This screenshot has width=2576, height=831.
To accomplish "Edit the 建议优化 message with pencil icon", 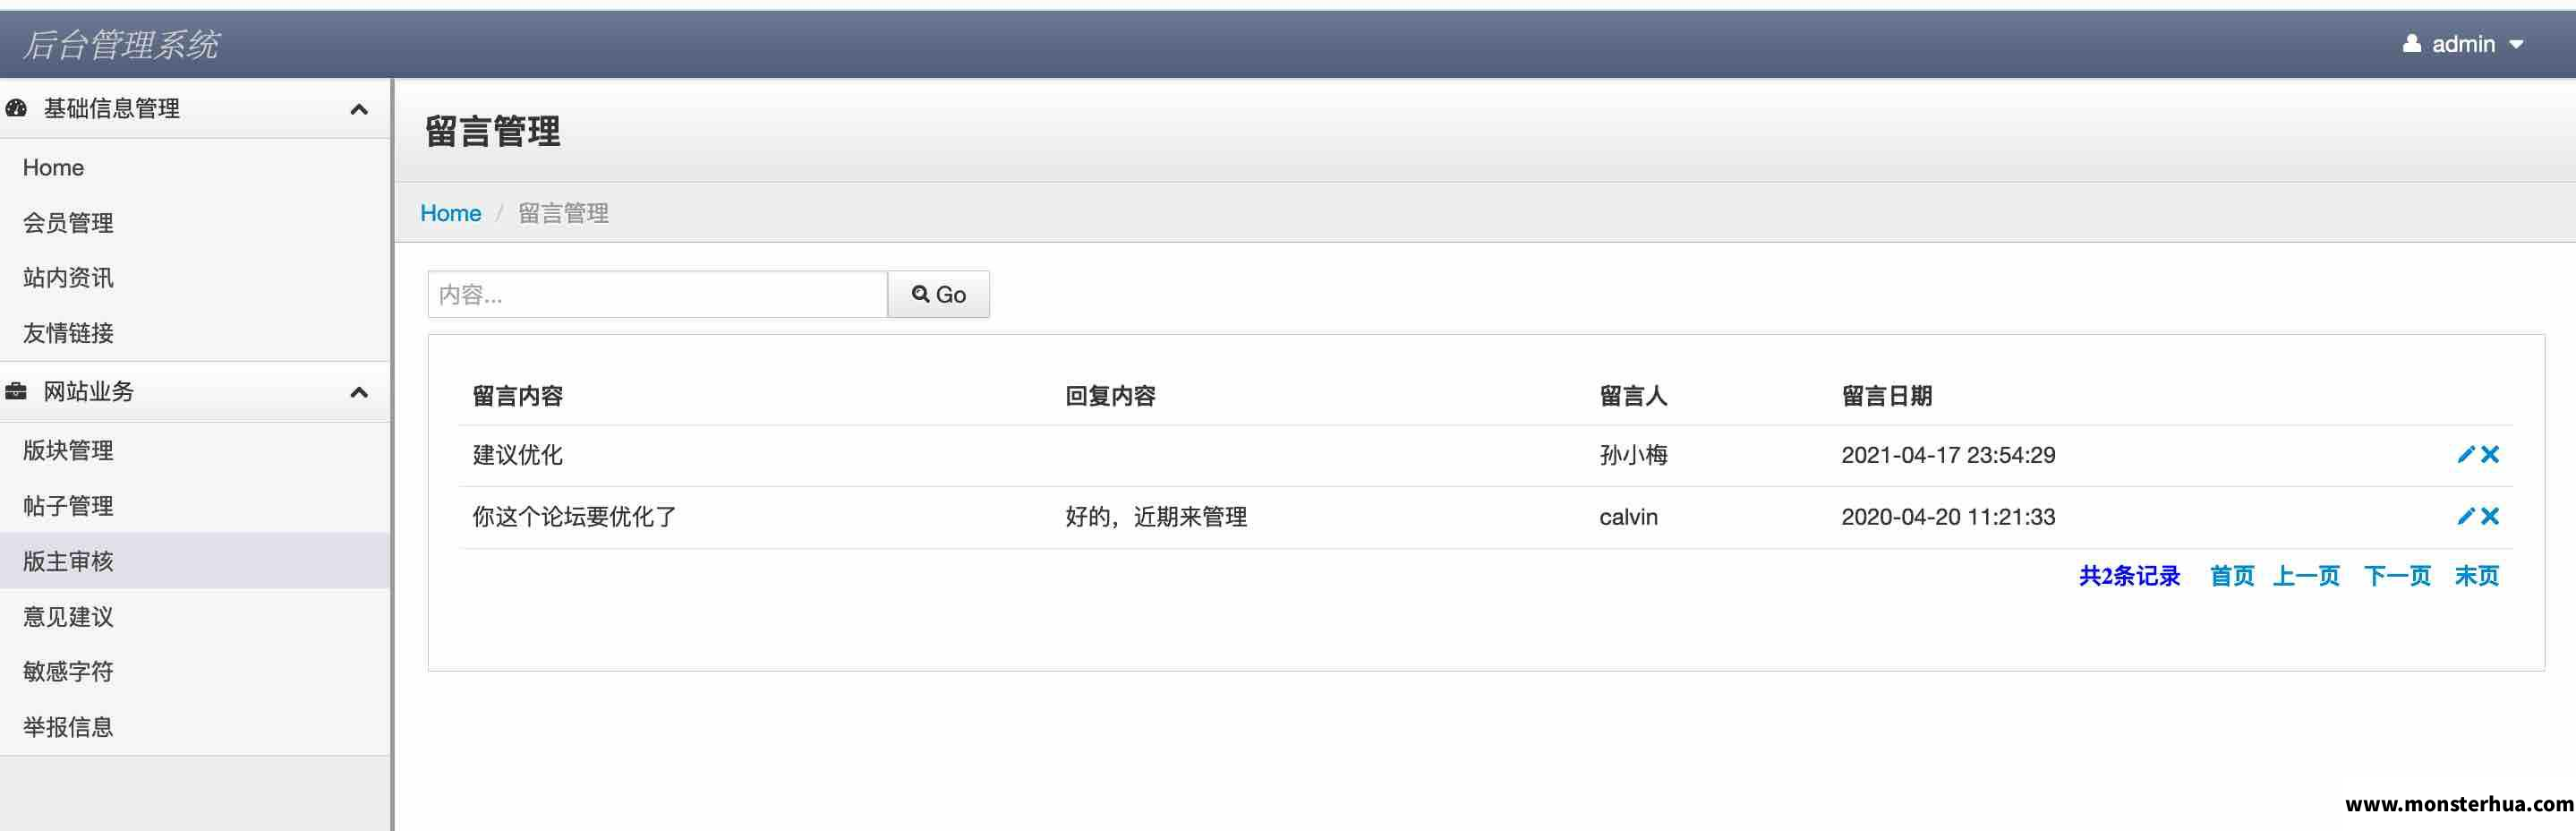I will [x=2466, y=455].
